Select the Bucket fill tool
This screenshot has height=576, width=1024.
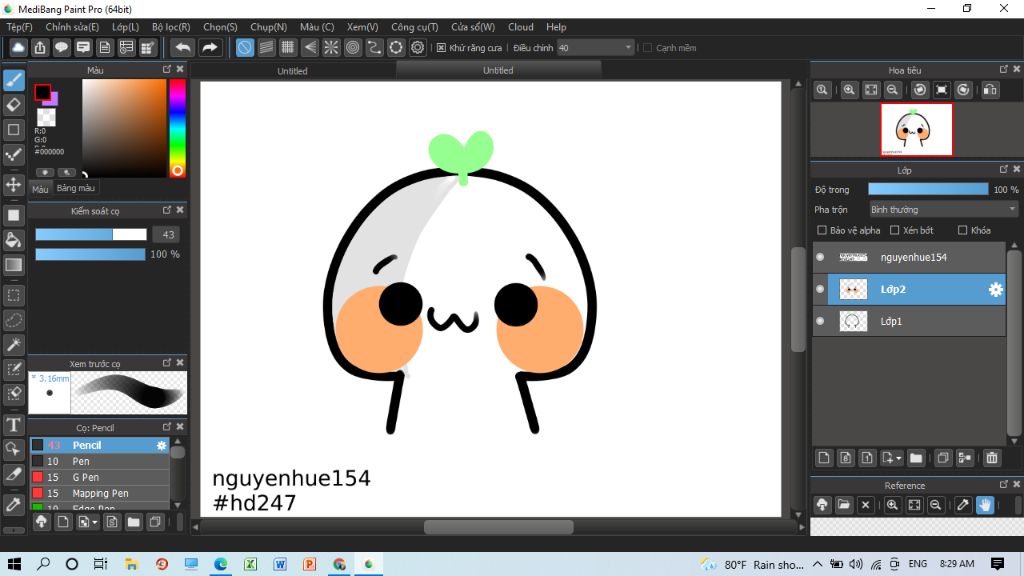coord(14,240)
